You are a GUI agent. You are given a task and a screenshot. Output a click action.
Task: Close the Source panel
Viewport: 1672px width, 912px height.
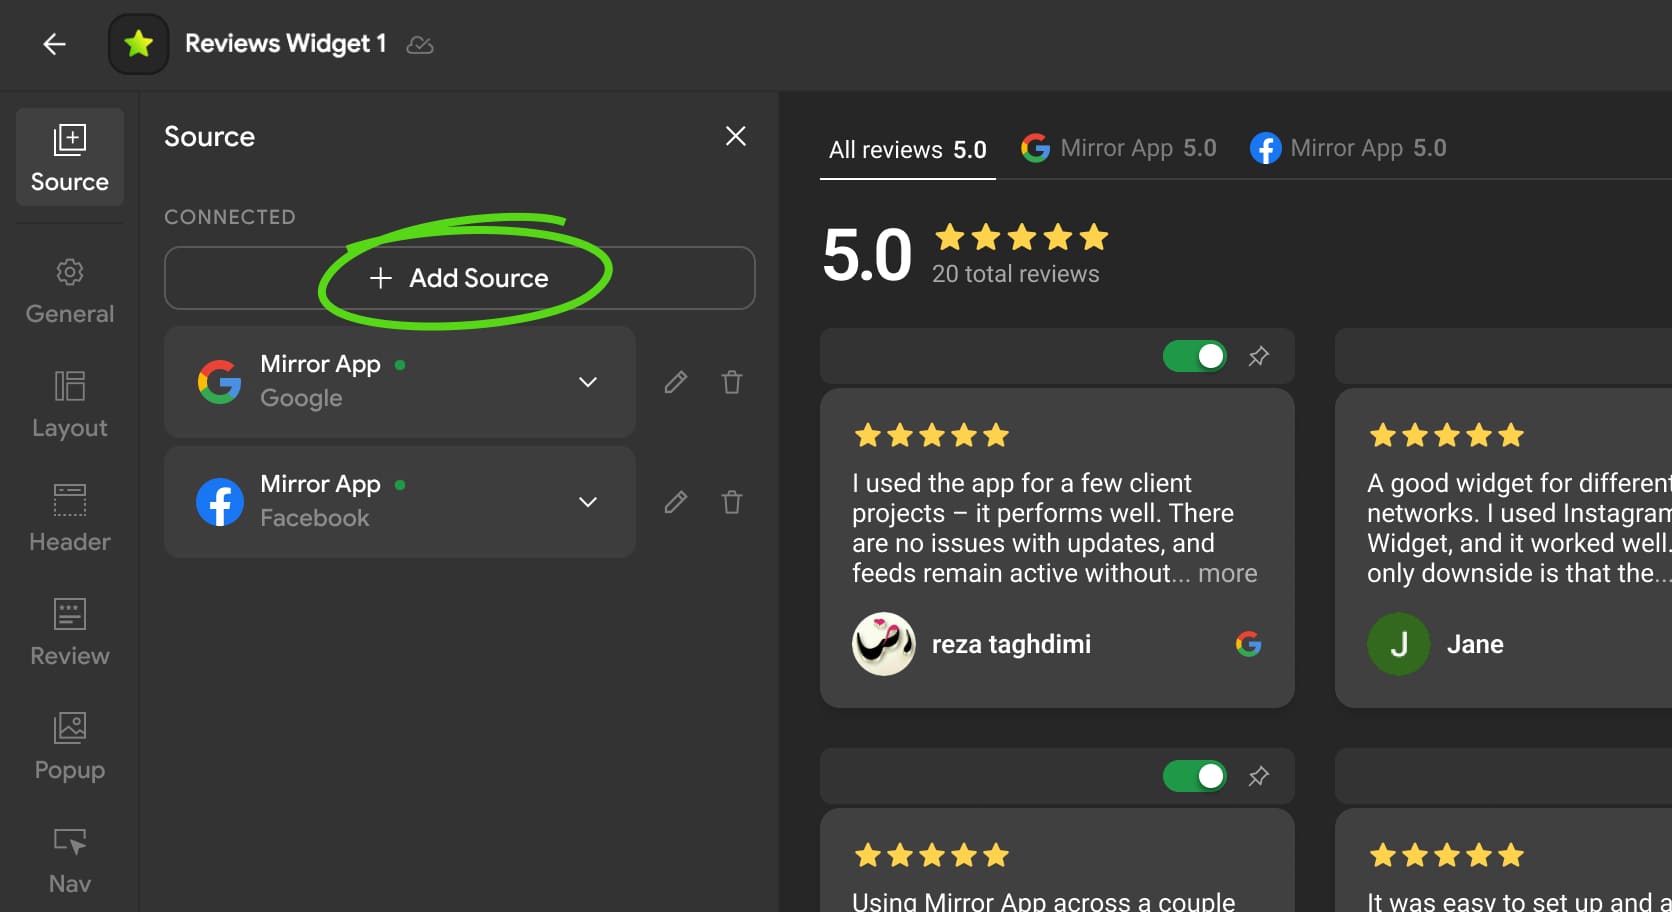736,136
